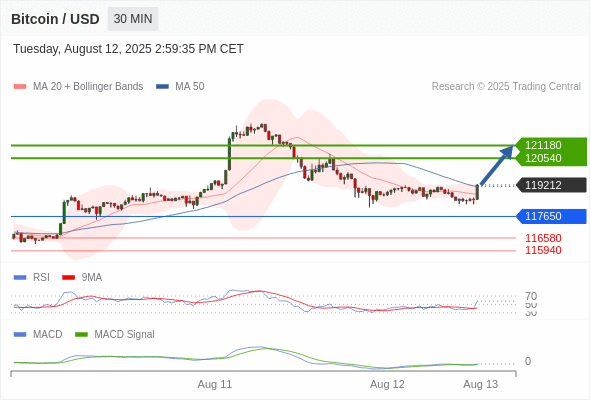Viewport: 590px width, 400px height.
Task: Select the 120540 resistance price label
Action: click(543, 158)
